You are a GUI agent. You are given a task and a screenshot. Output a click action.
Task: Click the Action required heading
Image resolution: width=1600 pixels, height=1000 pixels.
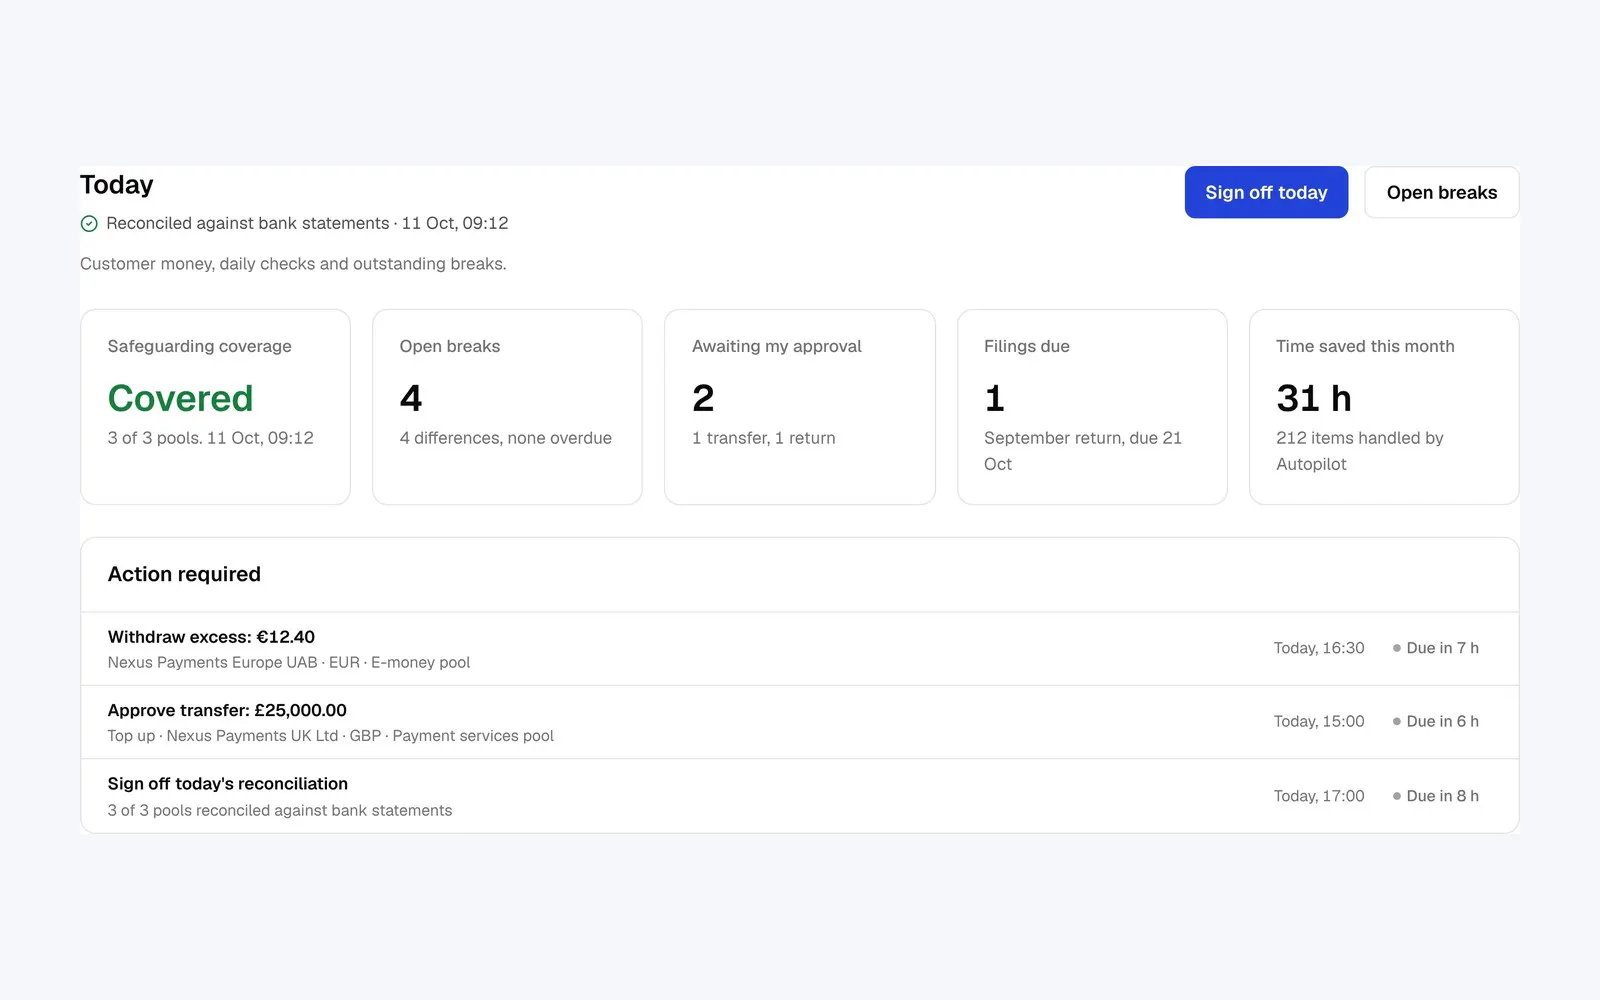point(184,574)
